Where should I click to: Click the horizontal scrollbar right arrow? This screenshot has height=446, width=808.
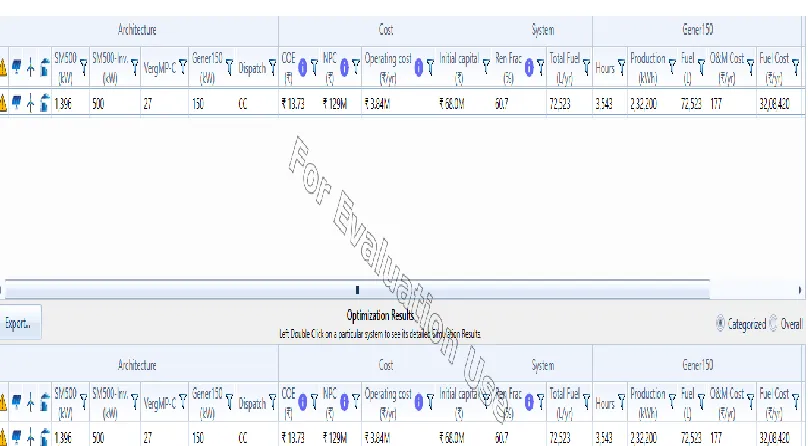pyautogui.click(x=800, y=290)
